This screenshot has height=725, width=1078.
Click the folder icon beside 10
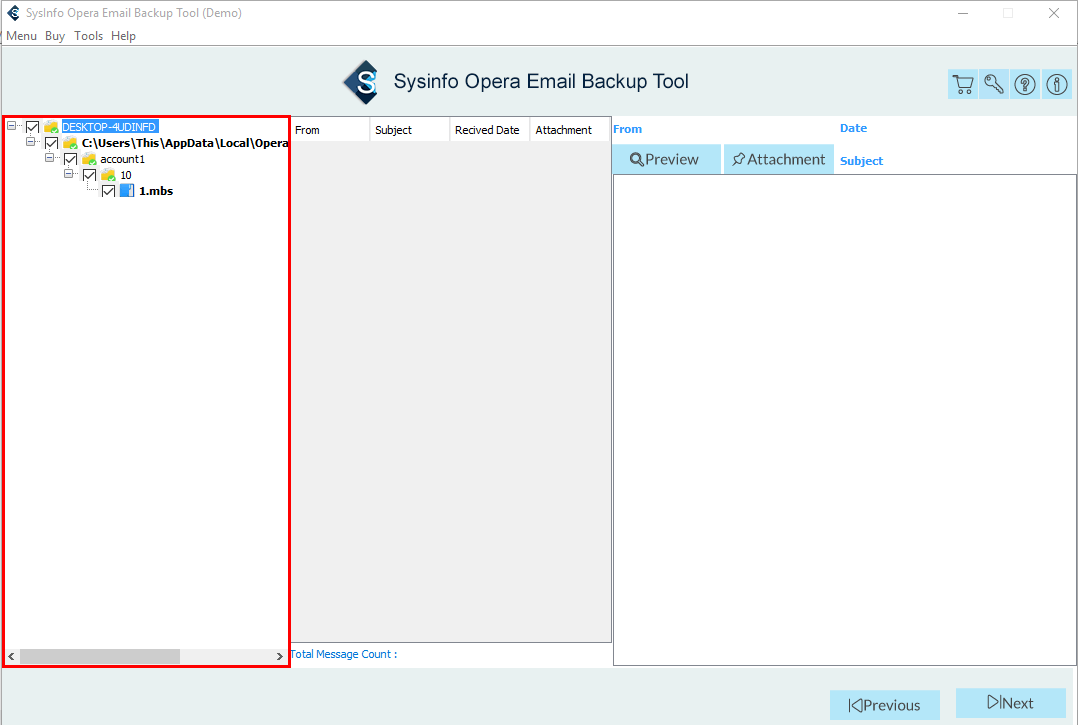click(108, 175)
